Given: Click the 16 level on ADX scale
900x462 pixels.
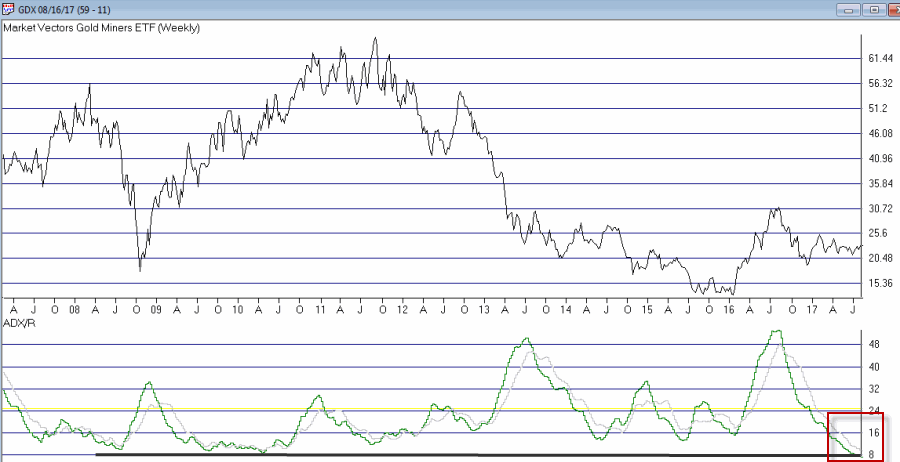Looking at the screenshot, I should click(x=875, y=433).
